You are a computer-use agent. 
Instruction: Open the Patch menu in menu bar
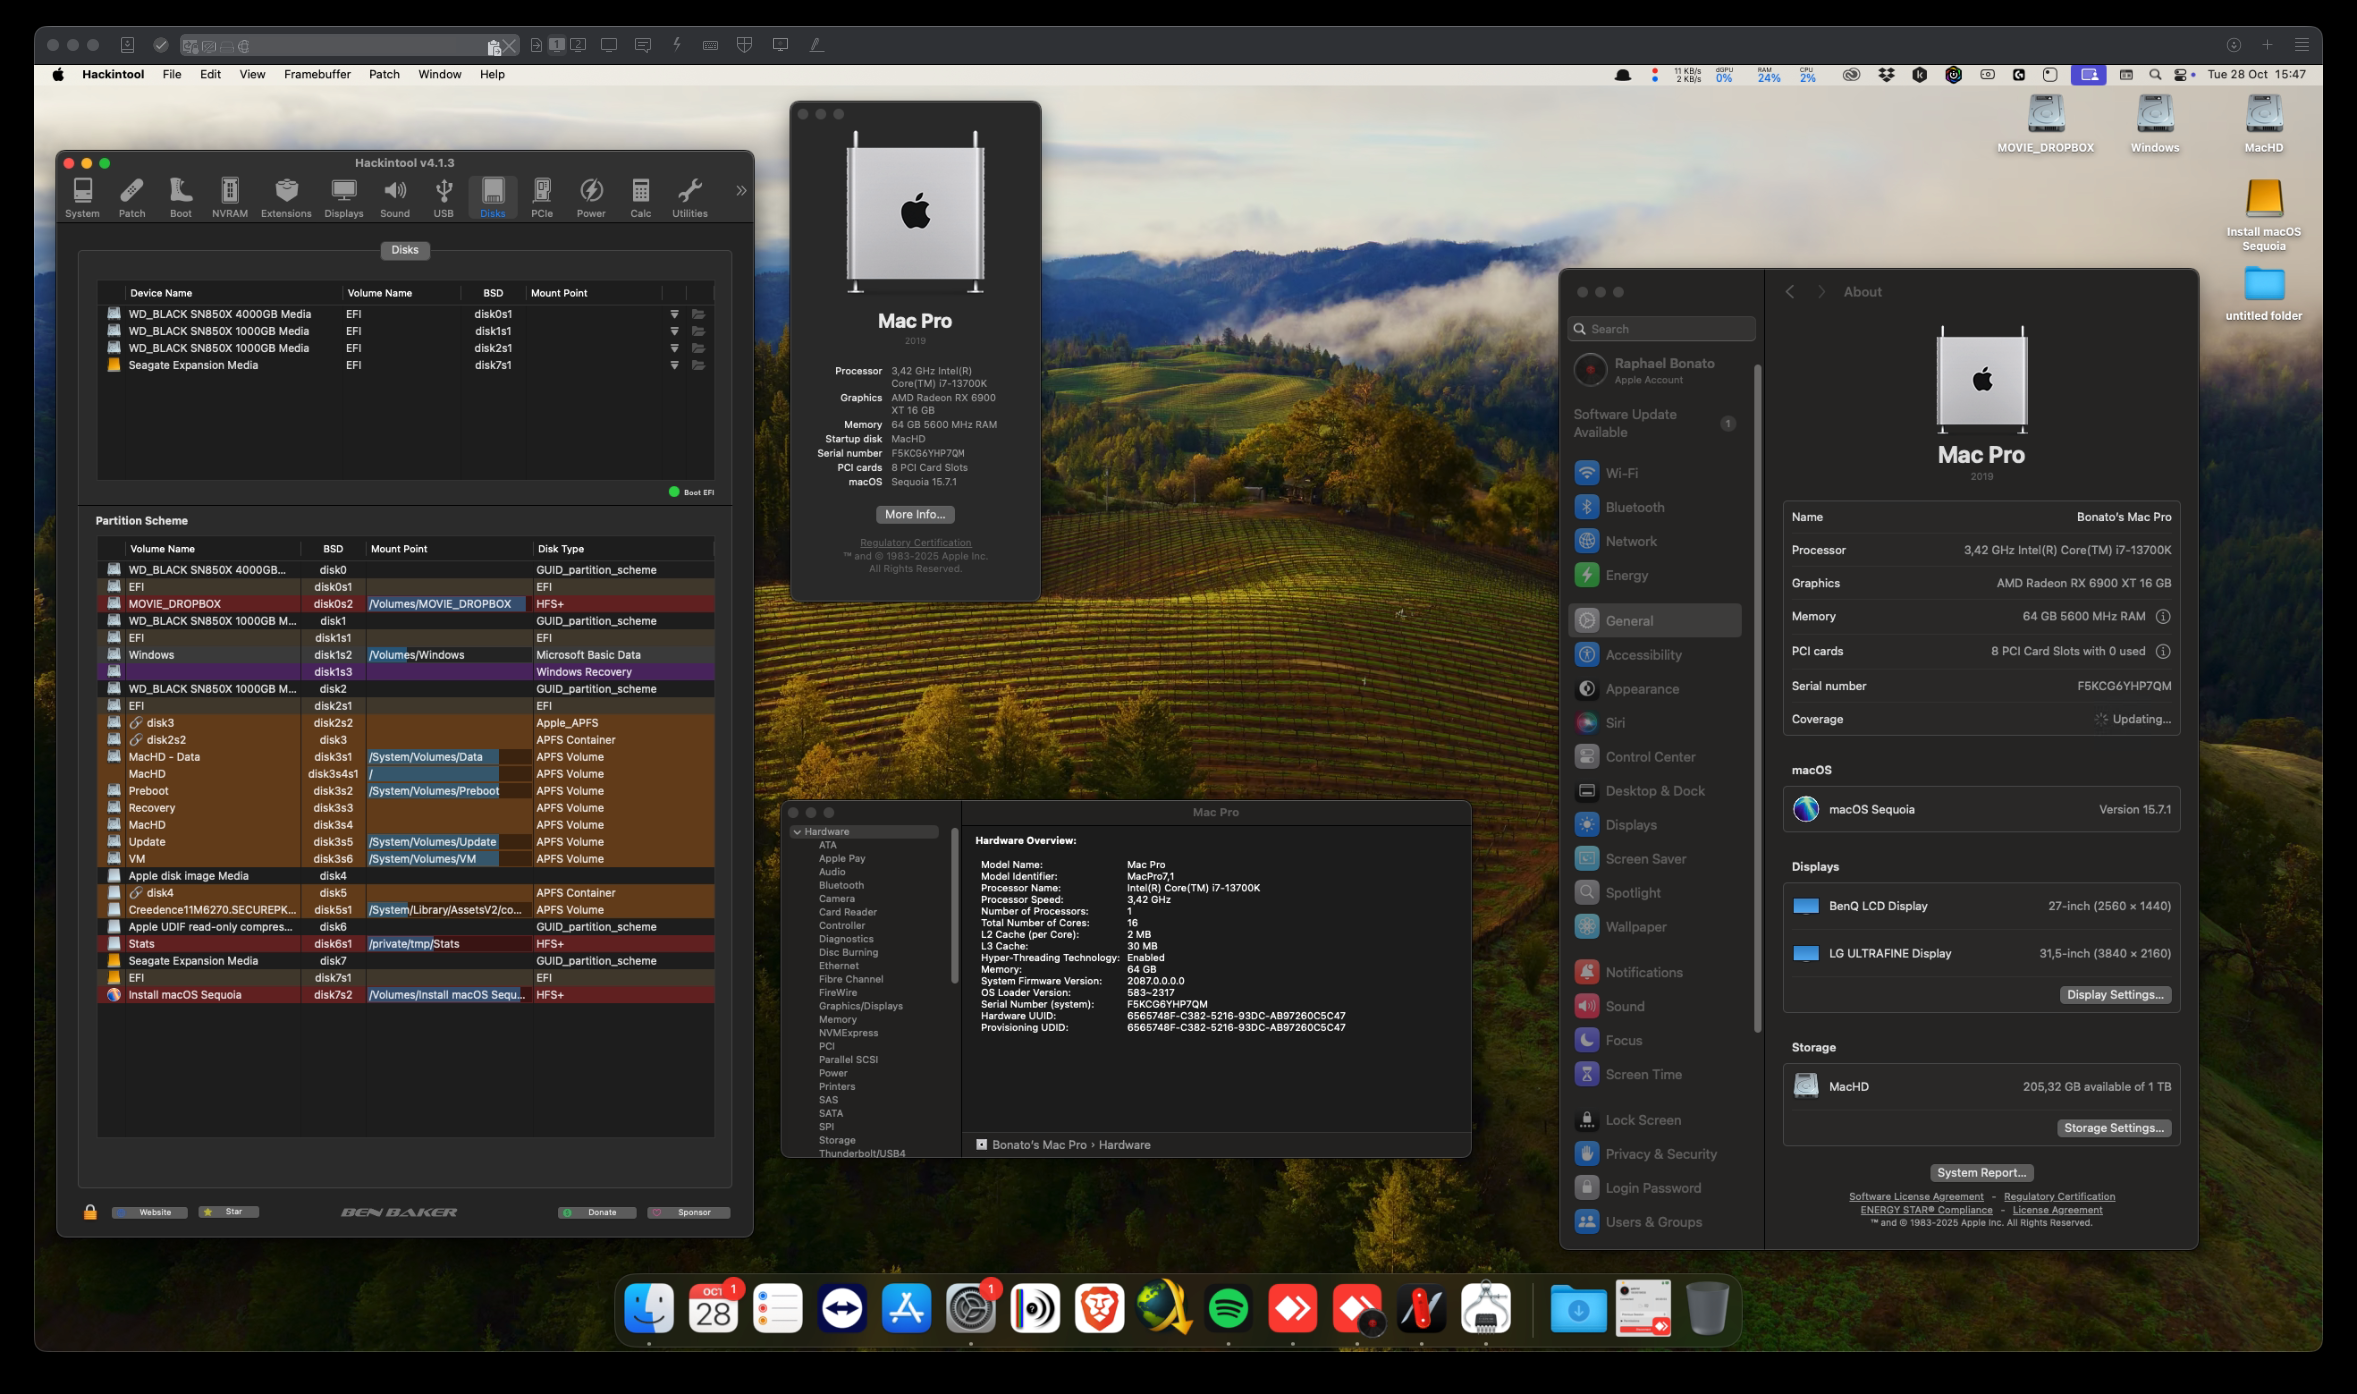384,74
